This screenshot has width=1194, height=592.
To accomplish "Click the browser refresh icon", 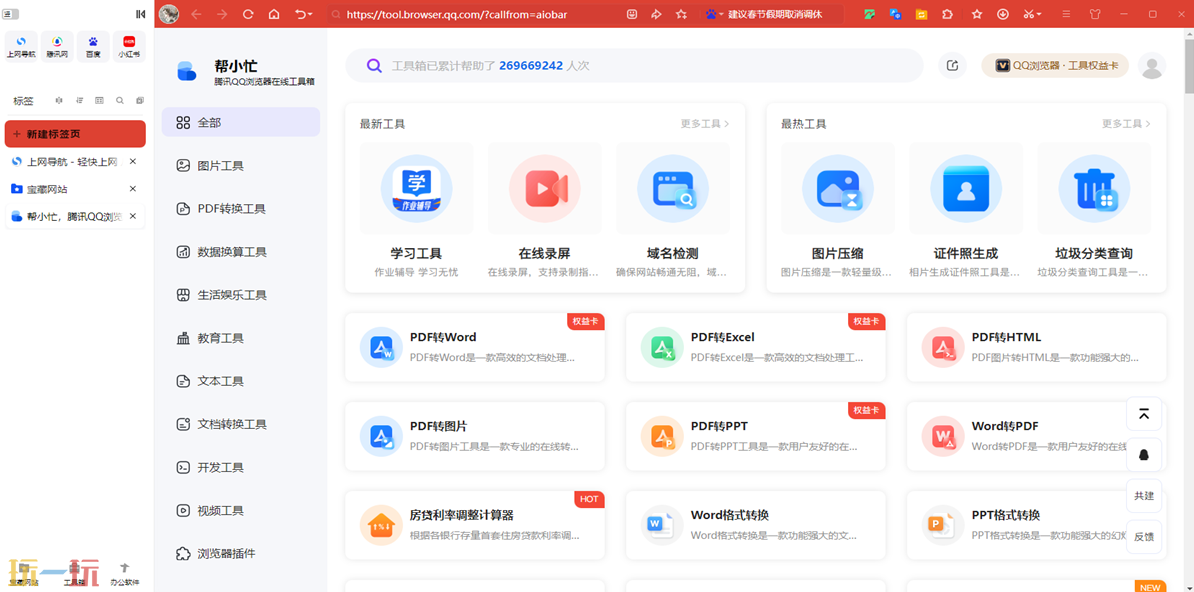I will 248,14.
